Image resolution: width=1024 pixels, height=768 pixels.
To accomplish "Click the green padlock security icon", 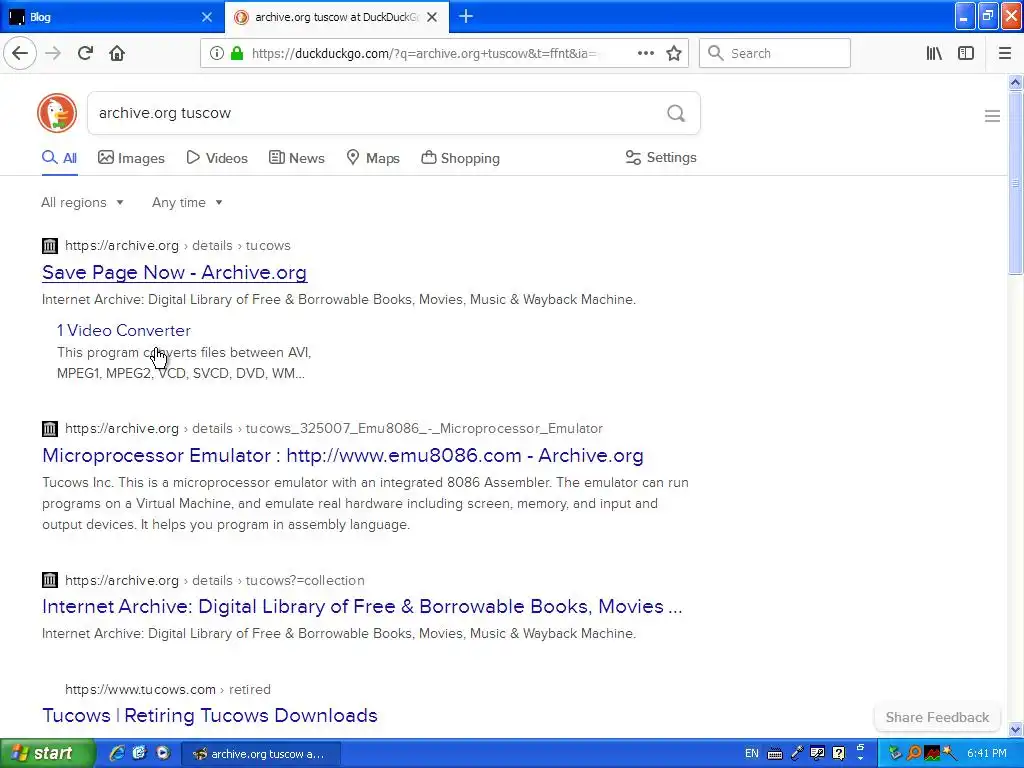I will [237, 53].
